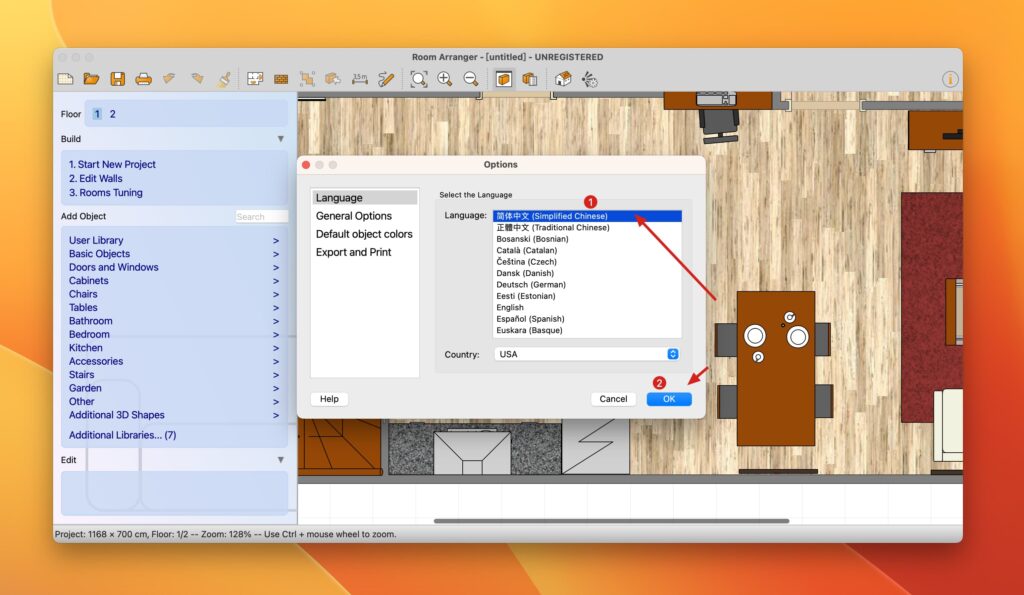Viewport: 1024px width, 595px height.
Task: Click the pencil drawing tool icon
Action: [x=388, y=79]
